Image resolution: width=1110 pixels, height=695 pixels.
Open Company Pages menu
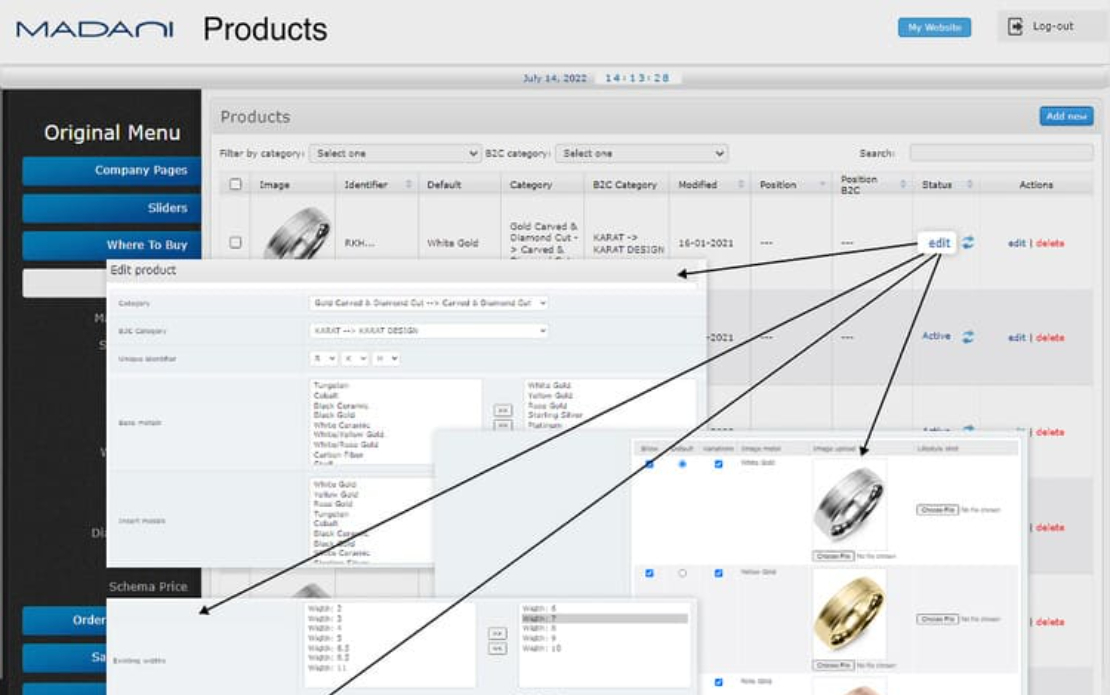(x=112, y=171)
